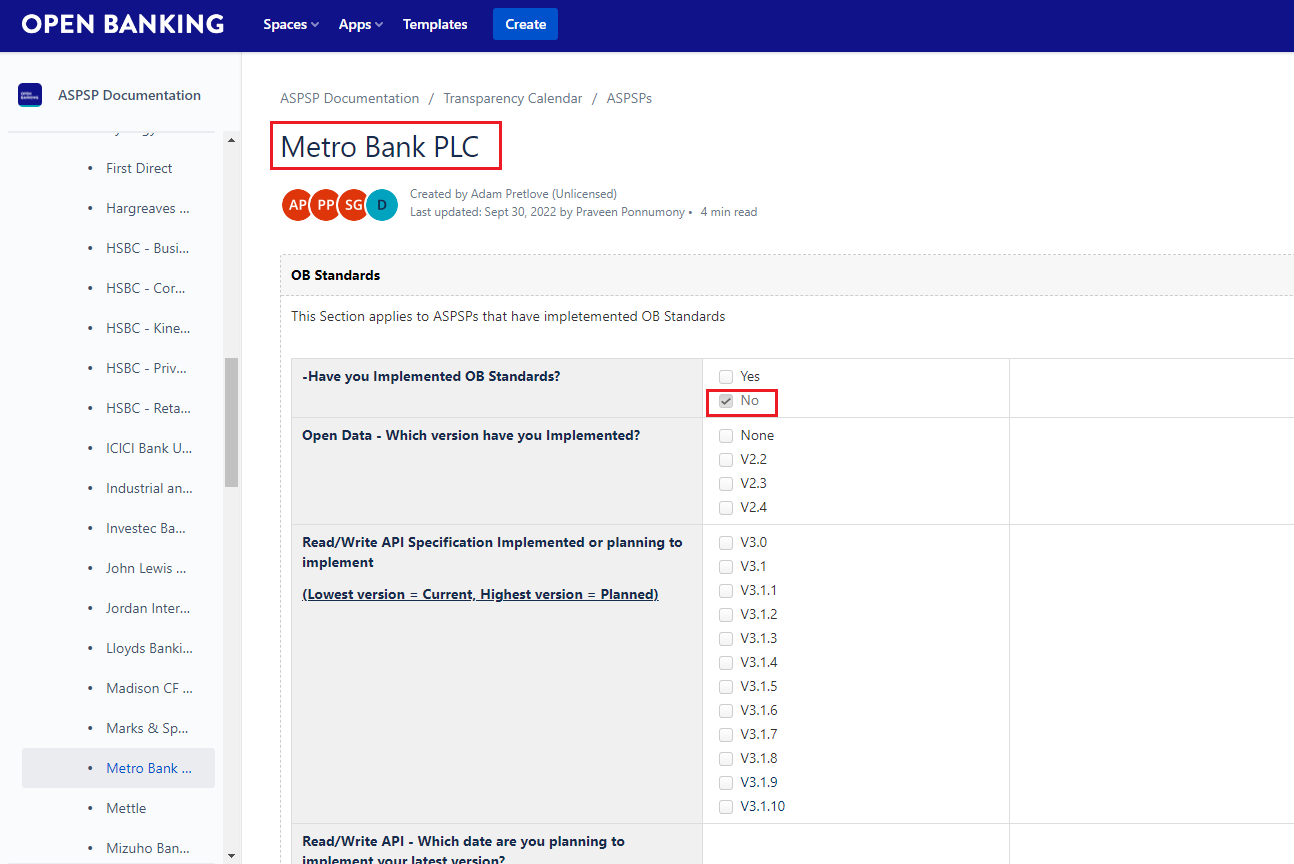Select the highlighted Metro Bank sidebar page

(119, 768)
